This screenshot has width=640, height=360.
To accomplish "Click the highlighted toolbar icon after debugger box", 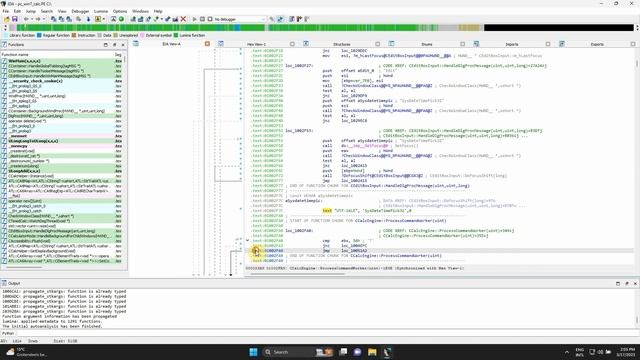I will [280, 19].
